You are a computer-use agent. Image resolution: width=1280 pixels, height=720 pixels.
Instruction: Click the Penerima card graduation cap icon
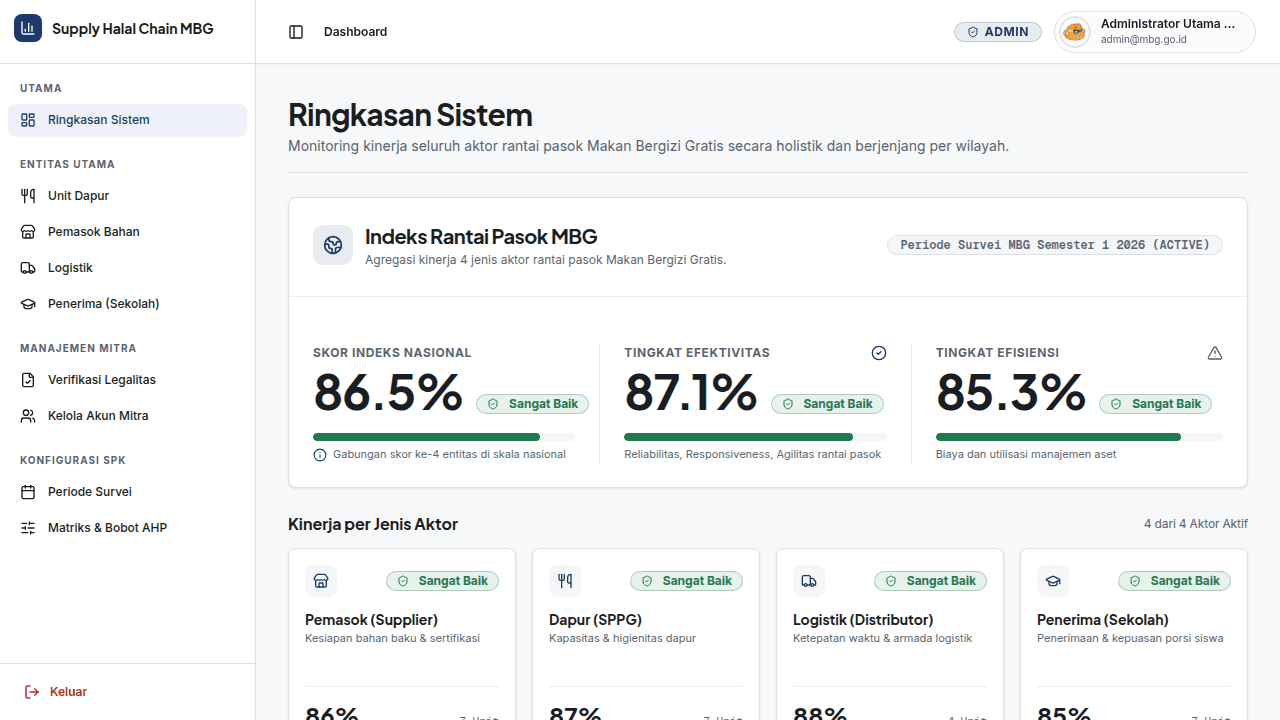pyautogui.click(x=1053, y=581)
